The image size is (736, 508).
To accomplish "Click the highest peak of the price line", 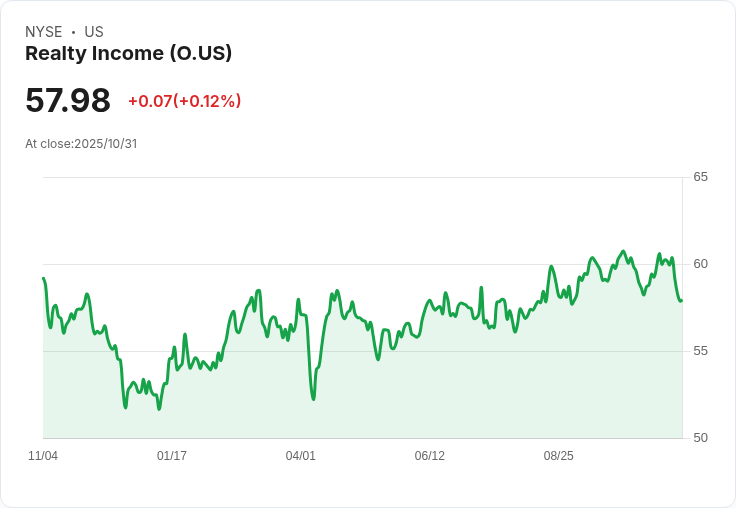I will point(623,251).
